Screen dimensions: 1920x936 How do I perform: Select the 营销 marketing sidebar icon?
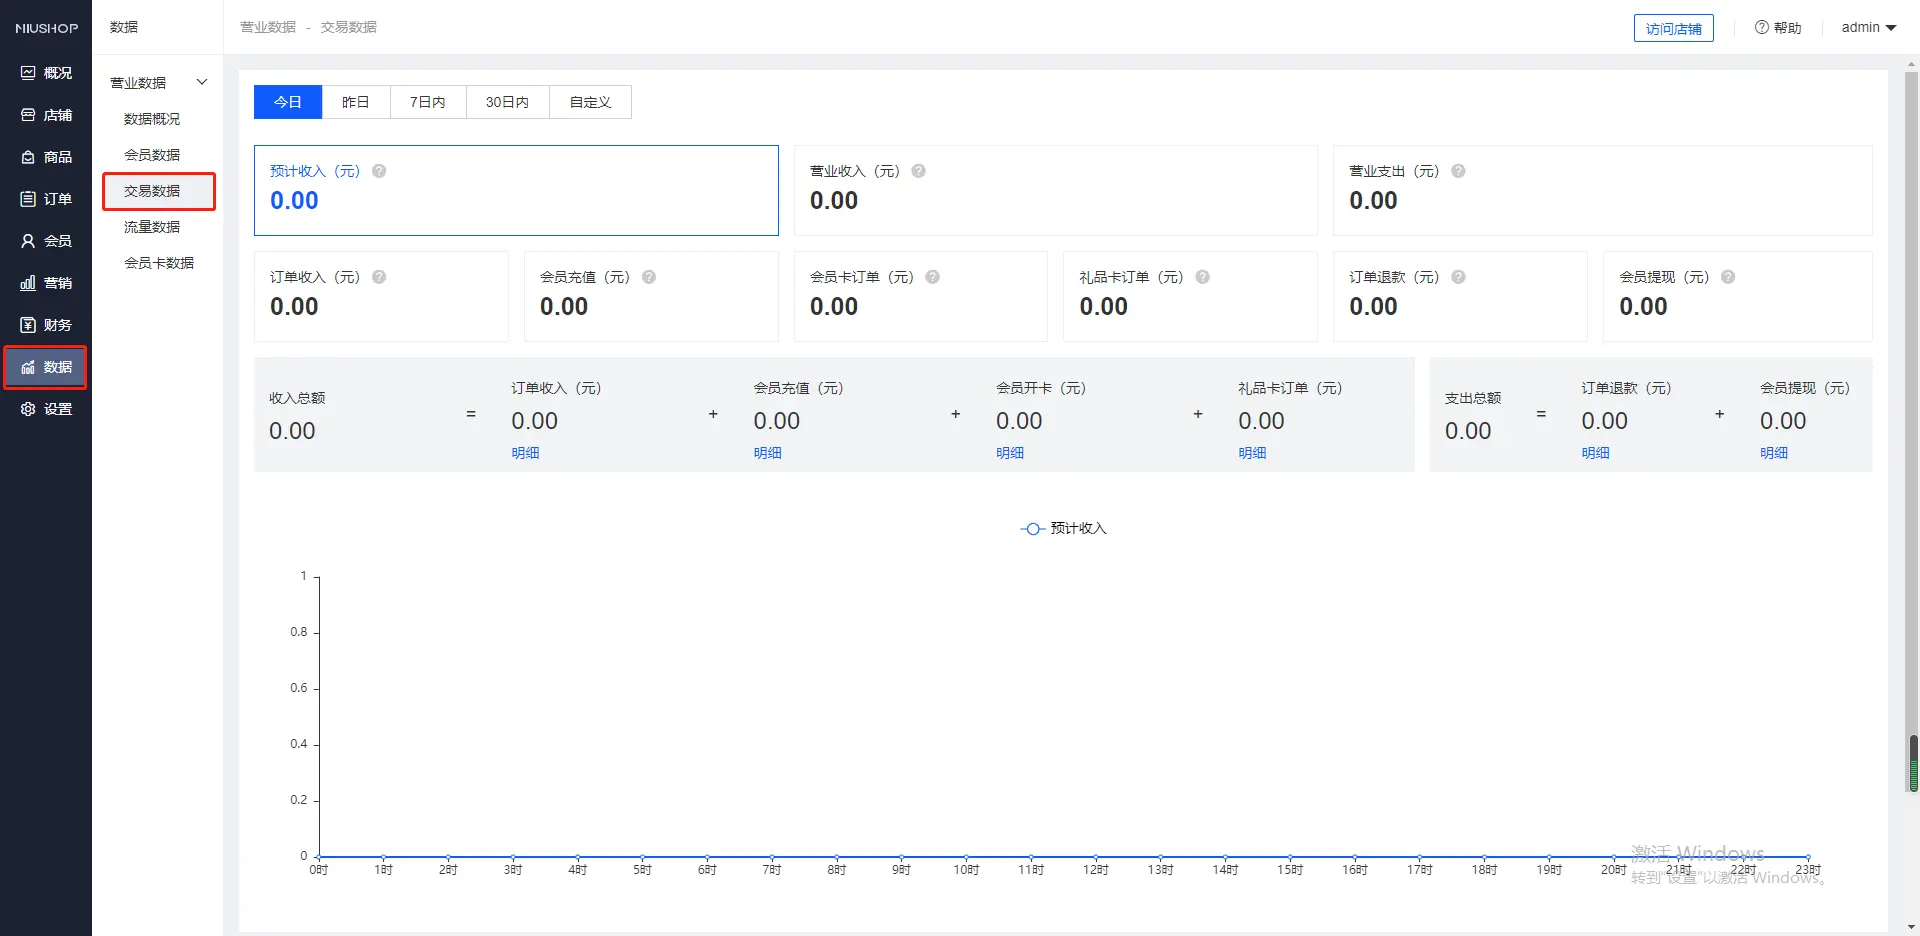[x=46, y=283]
